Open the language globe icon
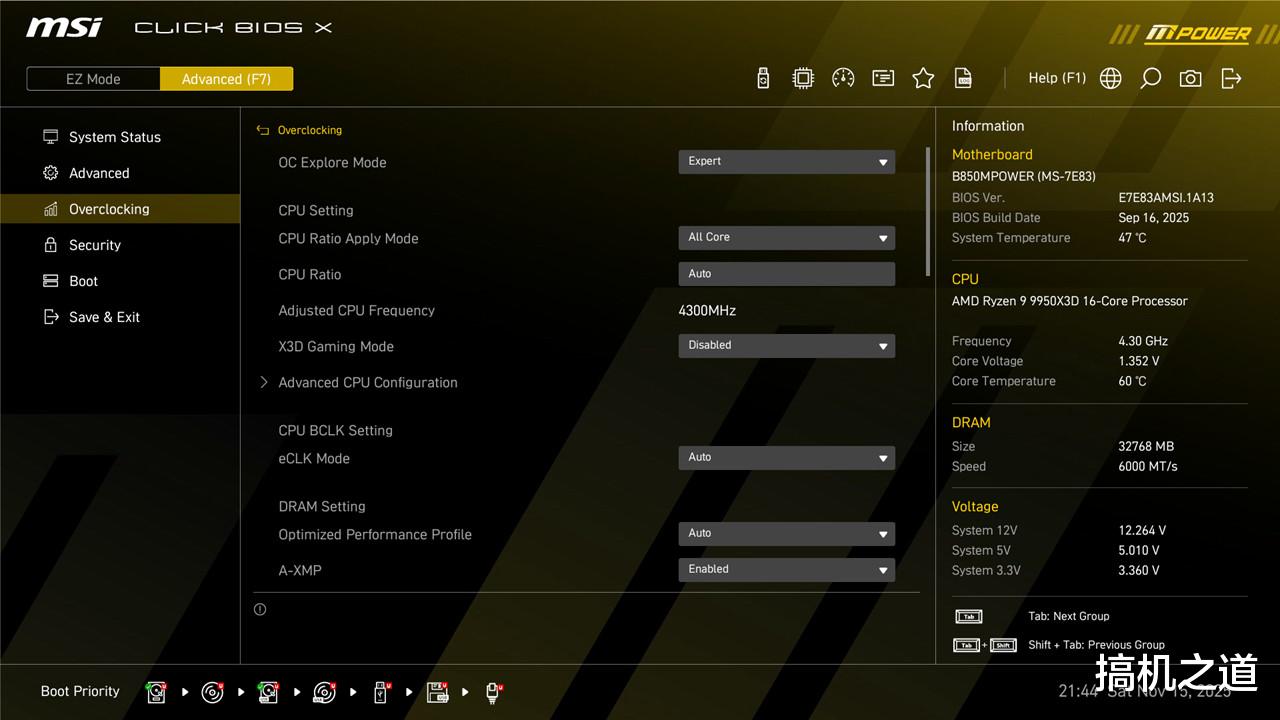Image resolution: width=1280 pixels, height=720 pixels. pyautogui.click(x=1110, y=78)
